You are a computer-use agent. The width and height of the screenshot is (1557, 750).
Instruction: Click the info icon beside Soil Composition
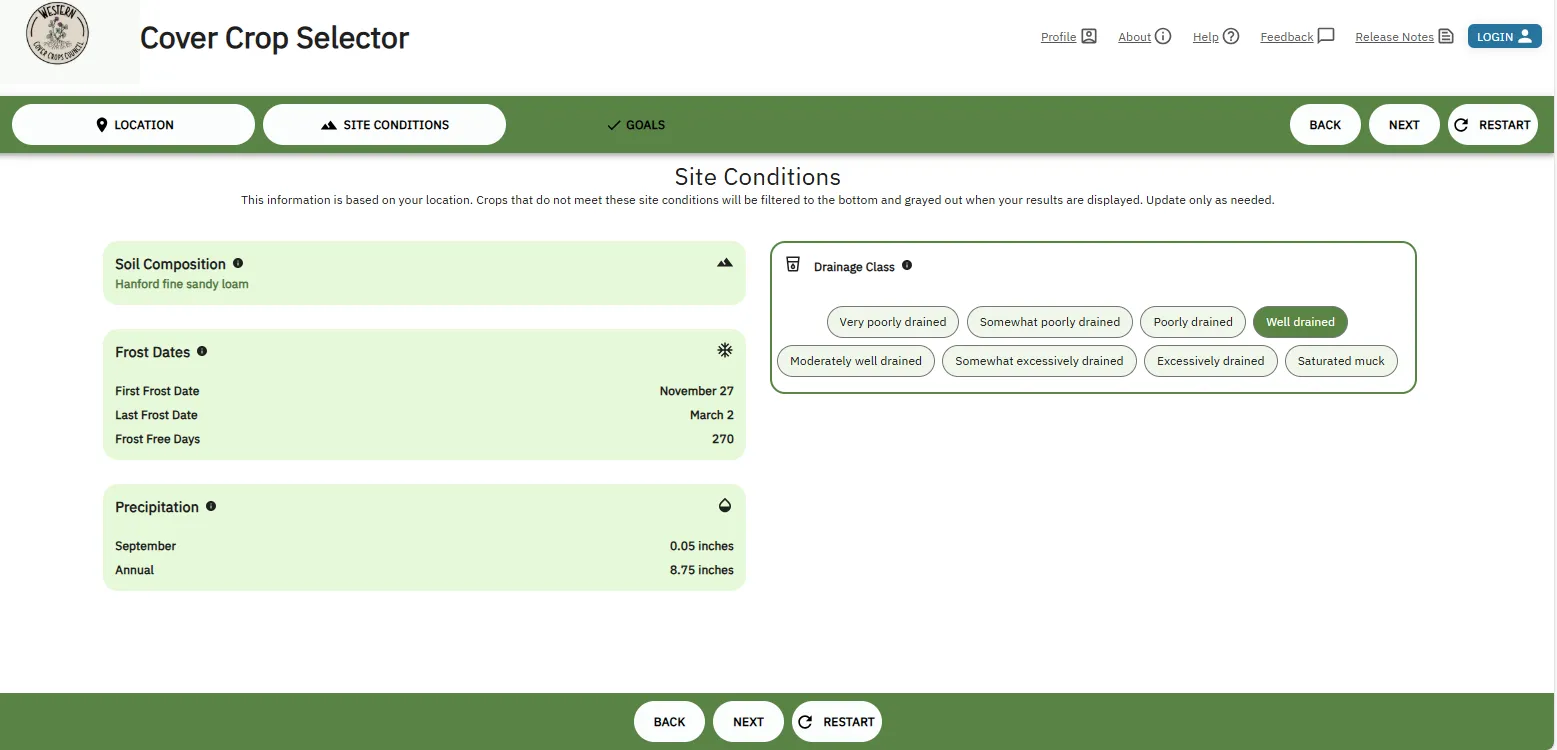click(238, 263)
